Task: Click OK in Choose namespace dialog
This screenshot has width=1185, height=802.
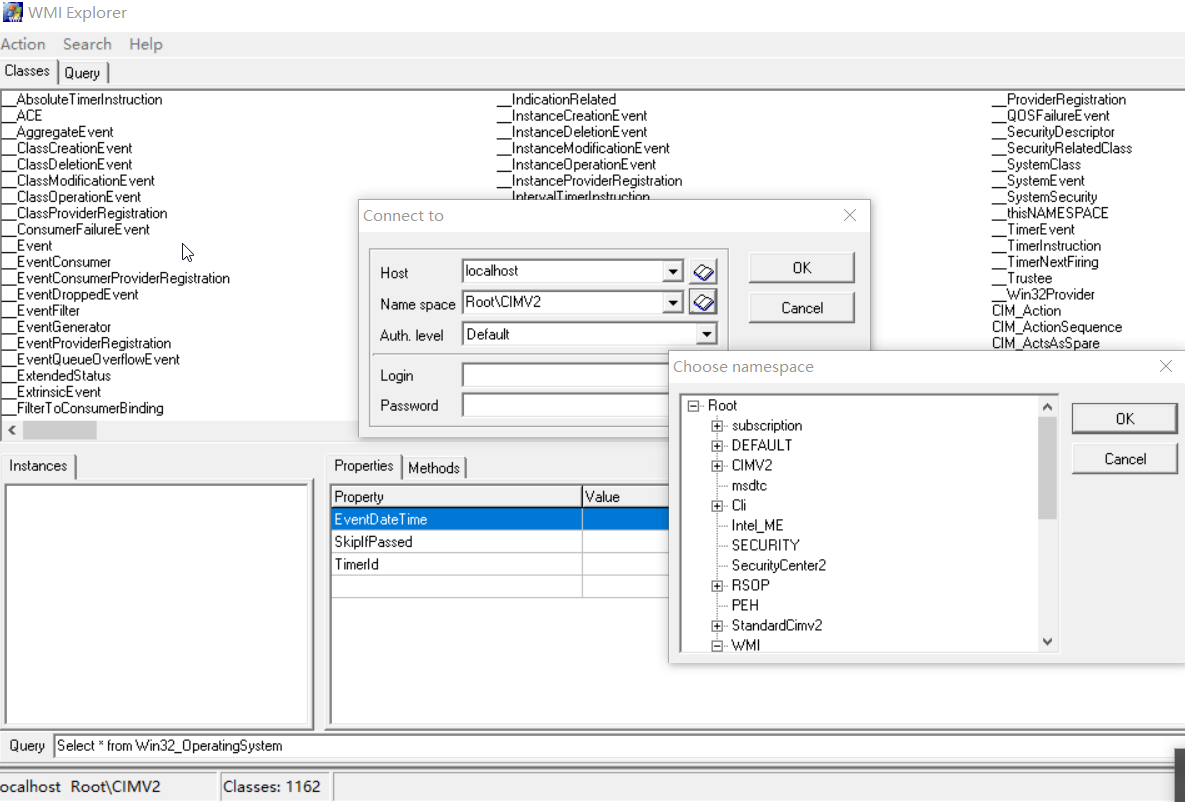Action: (1125, 419)
